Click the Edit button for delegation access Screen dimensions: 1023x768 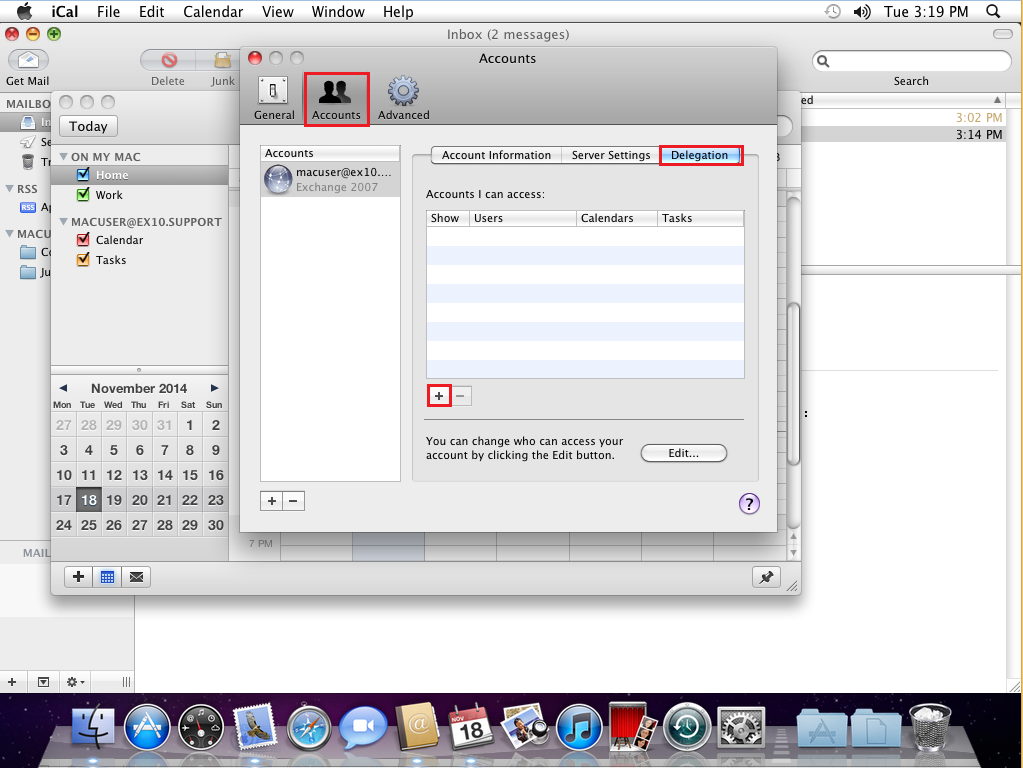[683, 452]
